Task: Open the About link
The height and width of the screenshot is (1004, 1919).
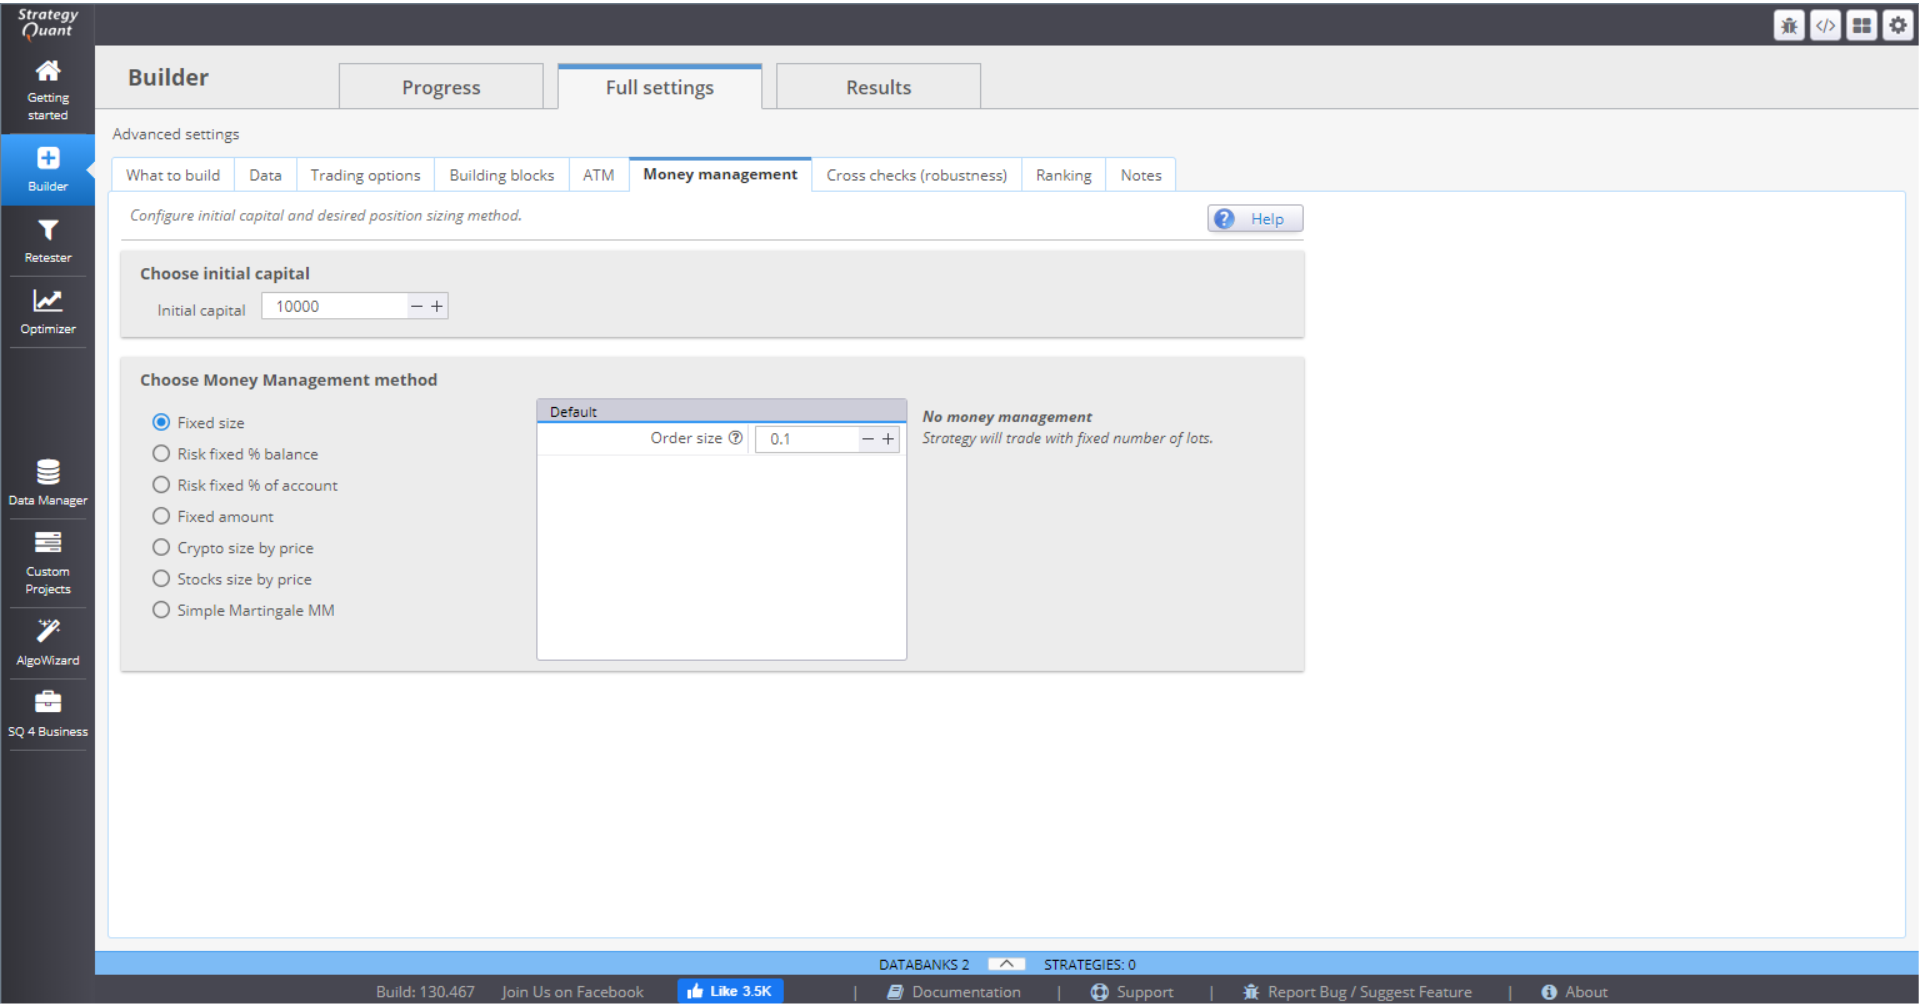Action: (1574, 992)
